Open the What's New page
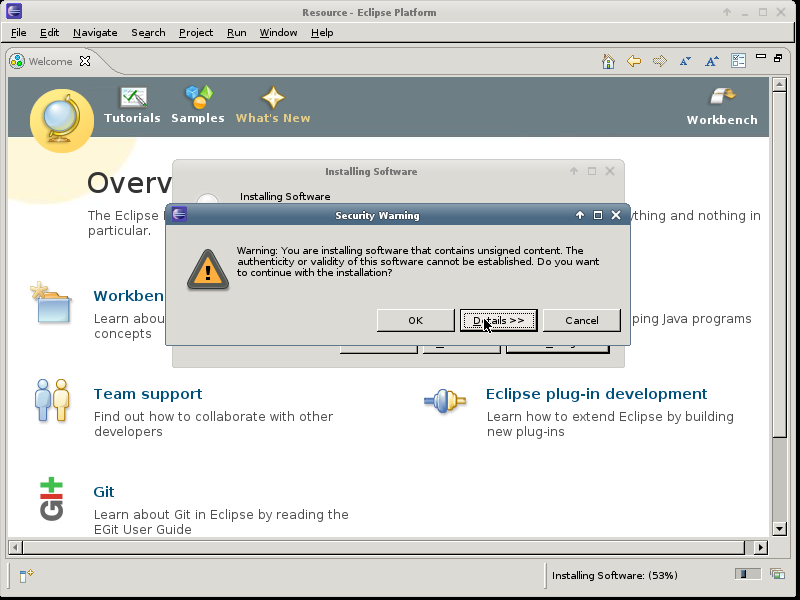The width and height of the screenshot is (800, 600). coord(273,105)
